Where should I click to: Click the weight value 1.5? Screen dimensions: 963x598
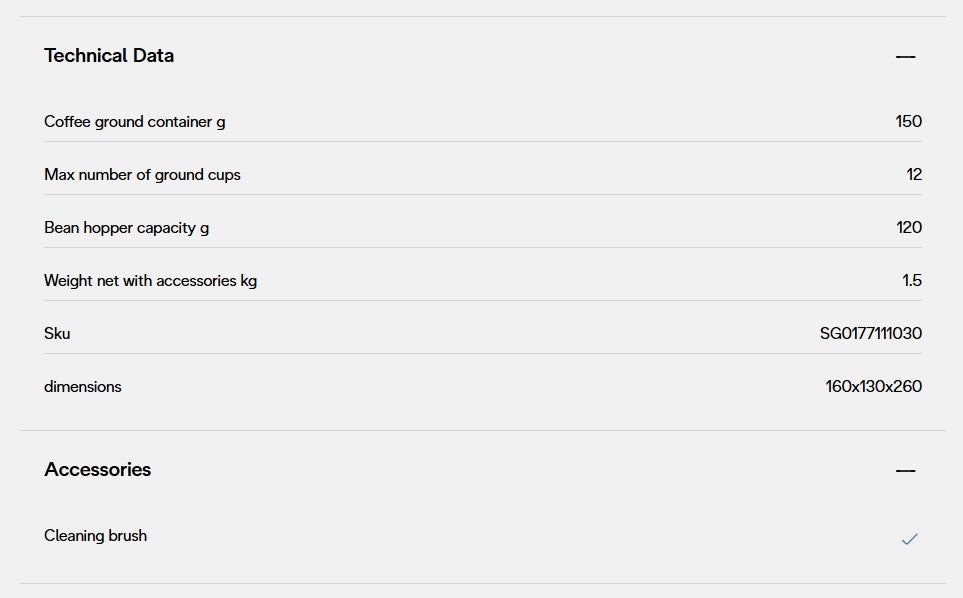point(911,281)
